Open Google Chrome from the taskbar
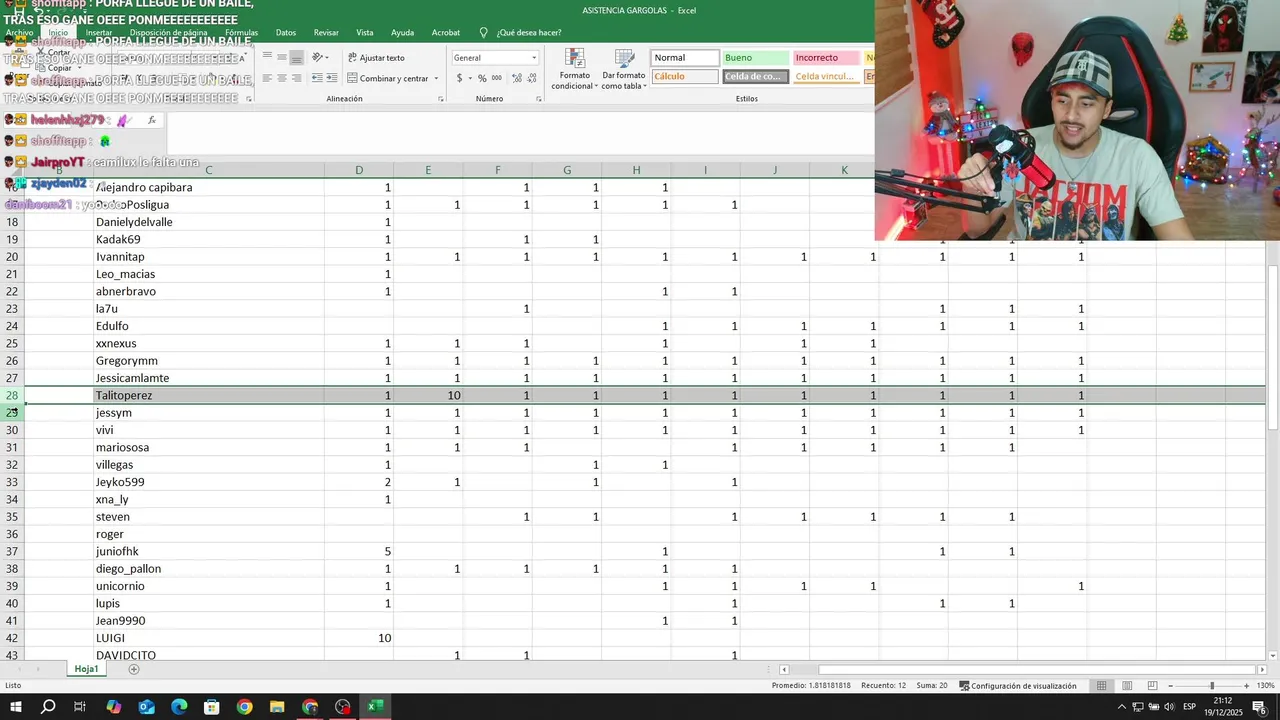This screenshot has width=1280, height=720. pos(244,707)
